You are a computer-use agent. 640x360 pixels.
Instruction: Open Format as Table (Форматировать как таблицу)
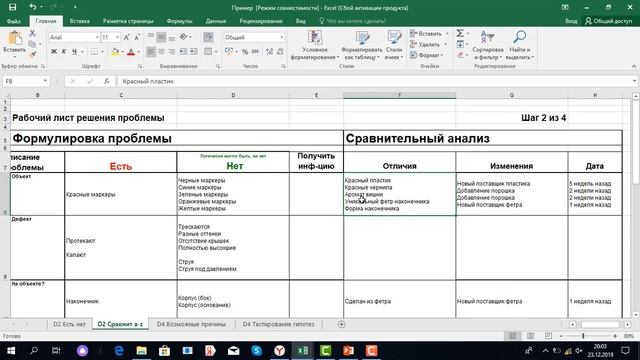point(361,45)
